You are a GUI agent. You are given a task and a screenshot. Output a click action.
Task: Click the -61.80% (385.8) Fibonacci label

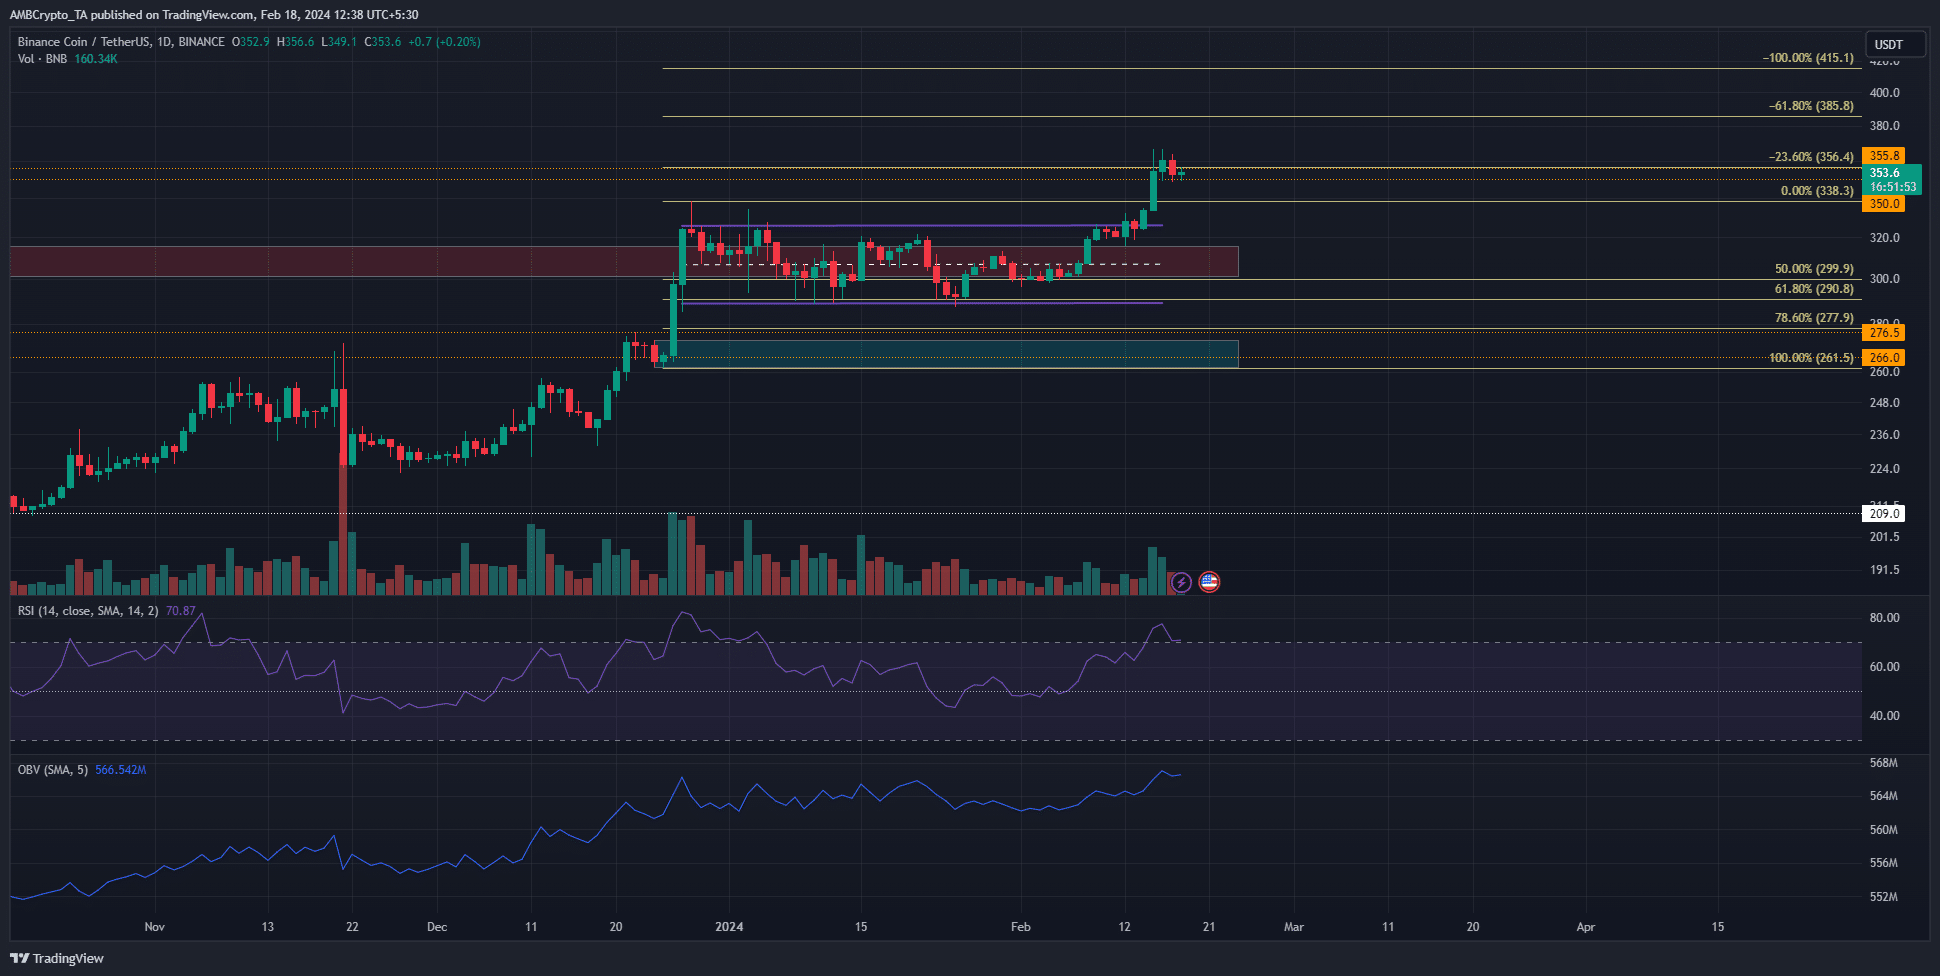click(x=1811, y=106)
